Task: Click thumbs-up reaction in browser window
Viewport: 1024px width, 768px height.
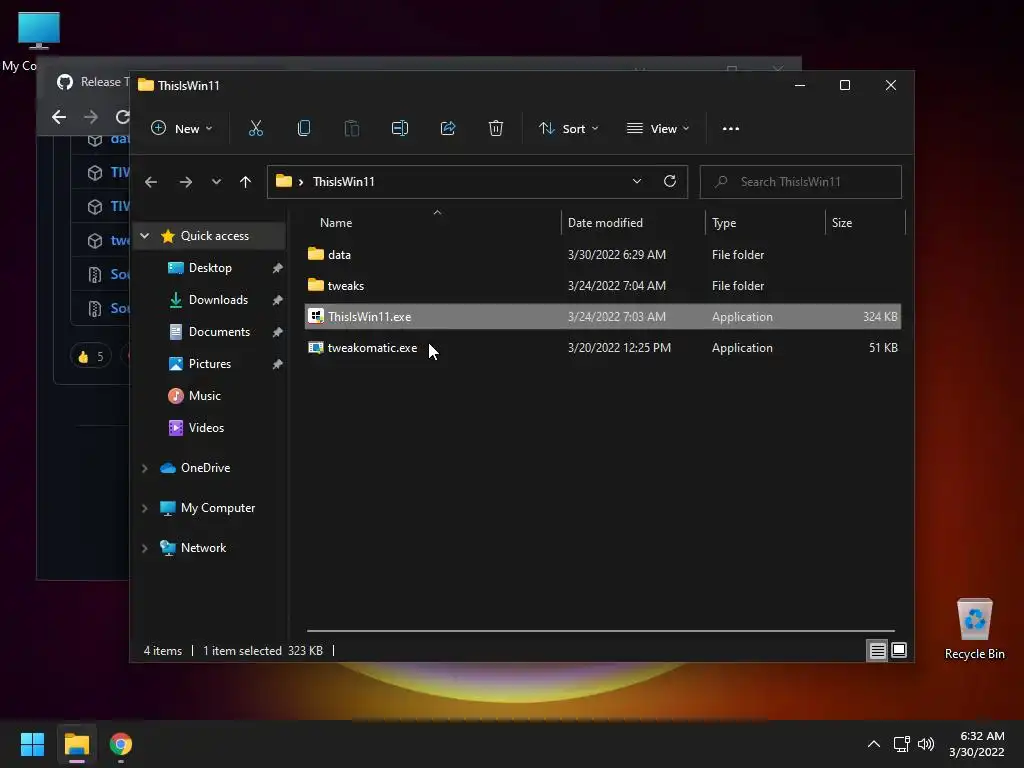Action: (x=91, y=357)
